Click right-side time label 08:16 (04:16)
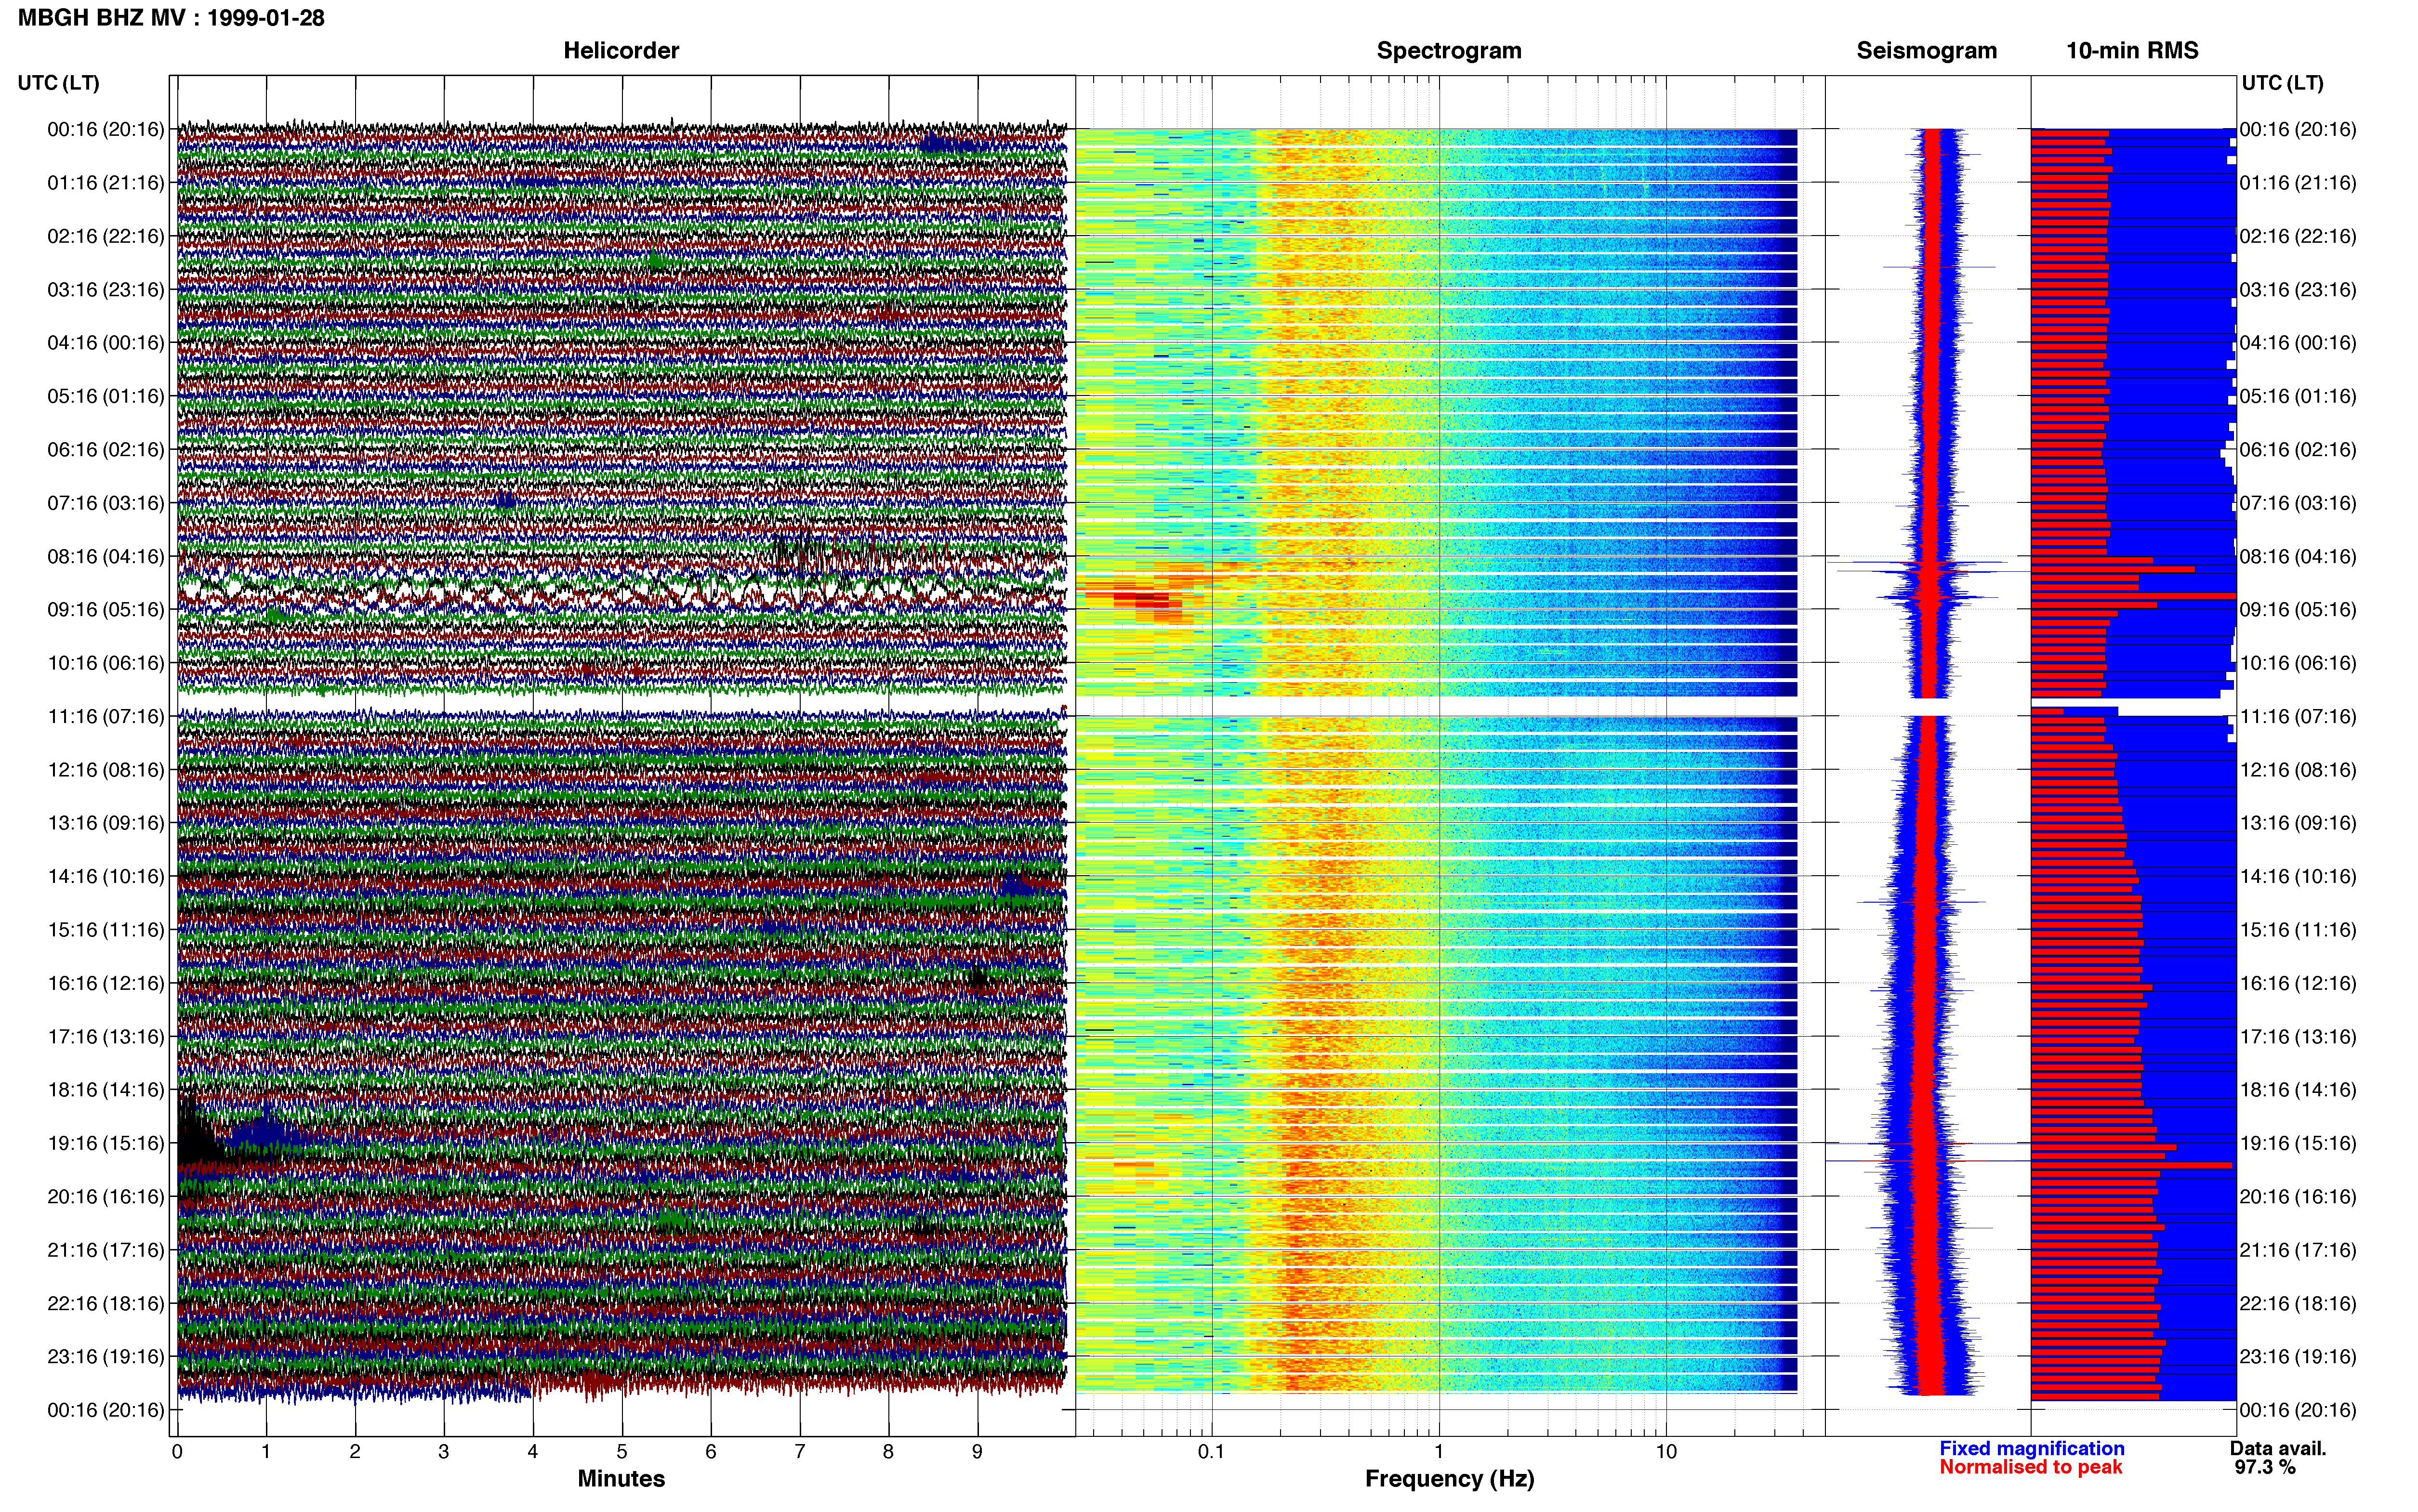 click(2298, 556)
